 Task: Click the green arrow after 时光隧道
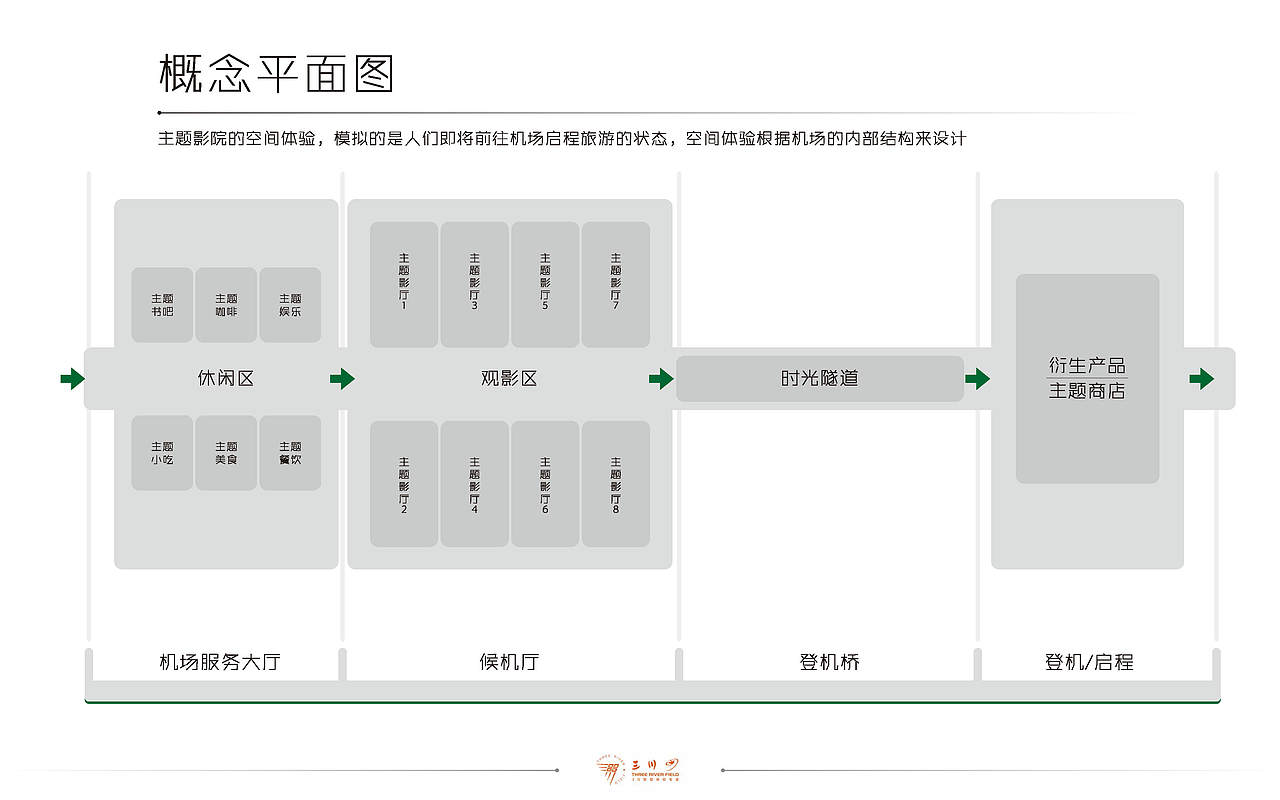[977, 378]
